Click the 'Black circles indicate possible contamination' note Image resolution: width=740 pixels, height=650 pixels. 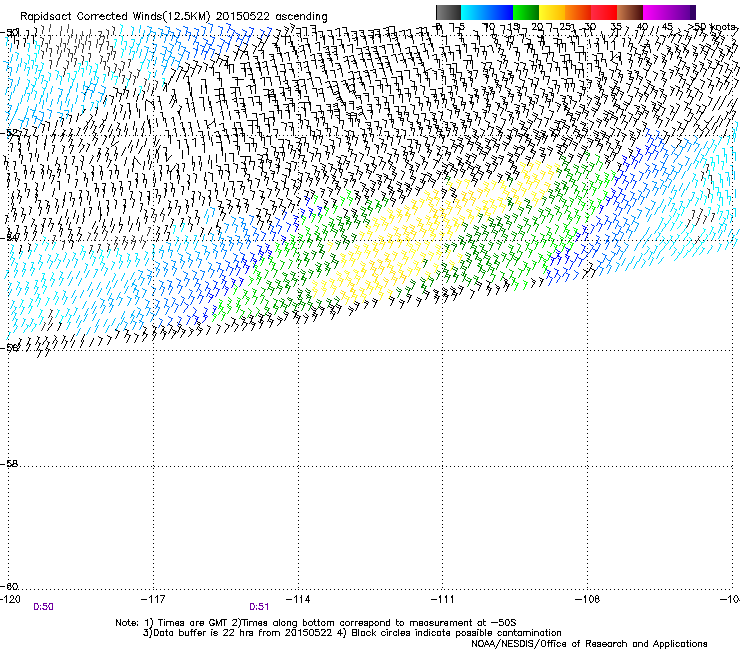(456, 633)
